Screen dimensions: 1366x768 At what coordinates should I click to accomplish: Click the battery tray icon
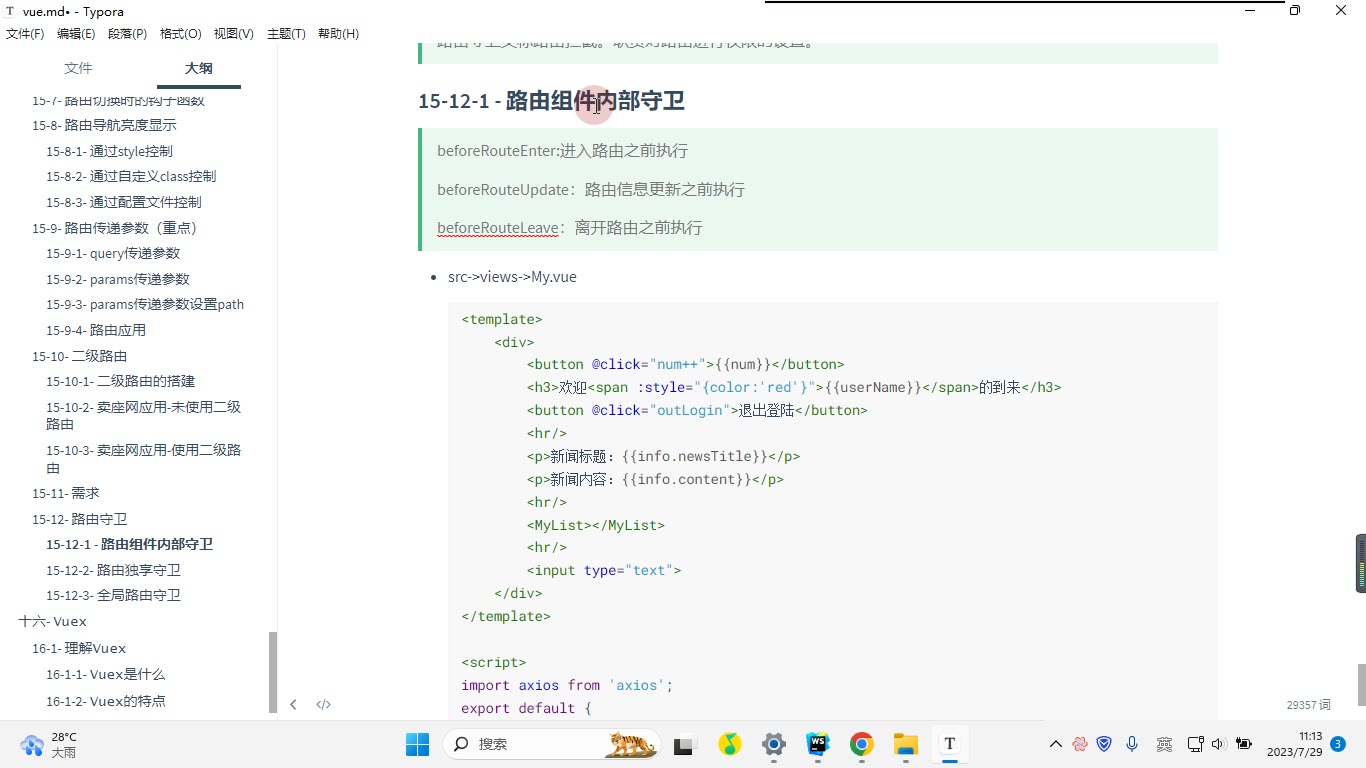pos(1244,744)
